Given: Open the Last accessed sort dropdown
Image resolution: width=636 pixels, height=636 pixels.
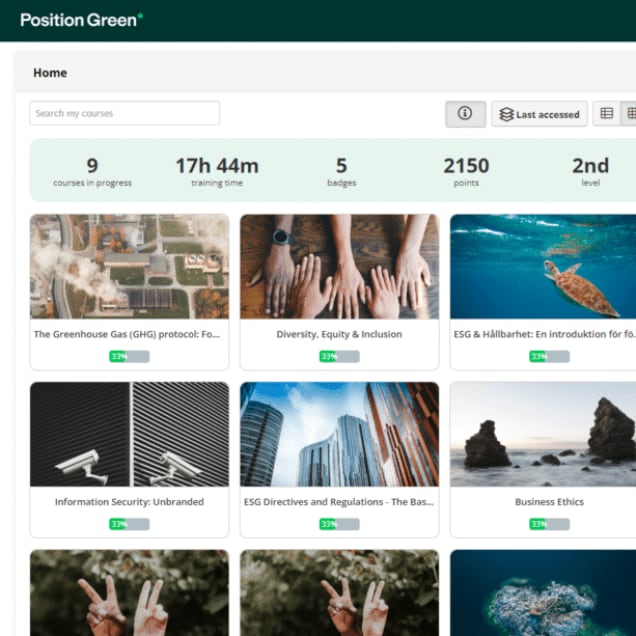Looking at the screenshot, I should tap(539, 114).
